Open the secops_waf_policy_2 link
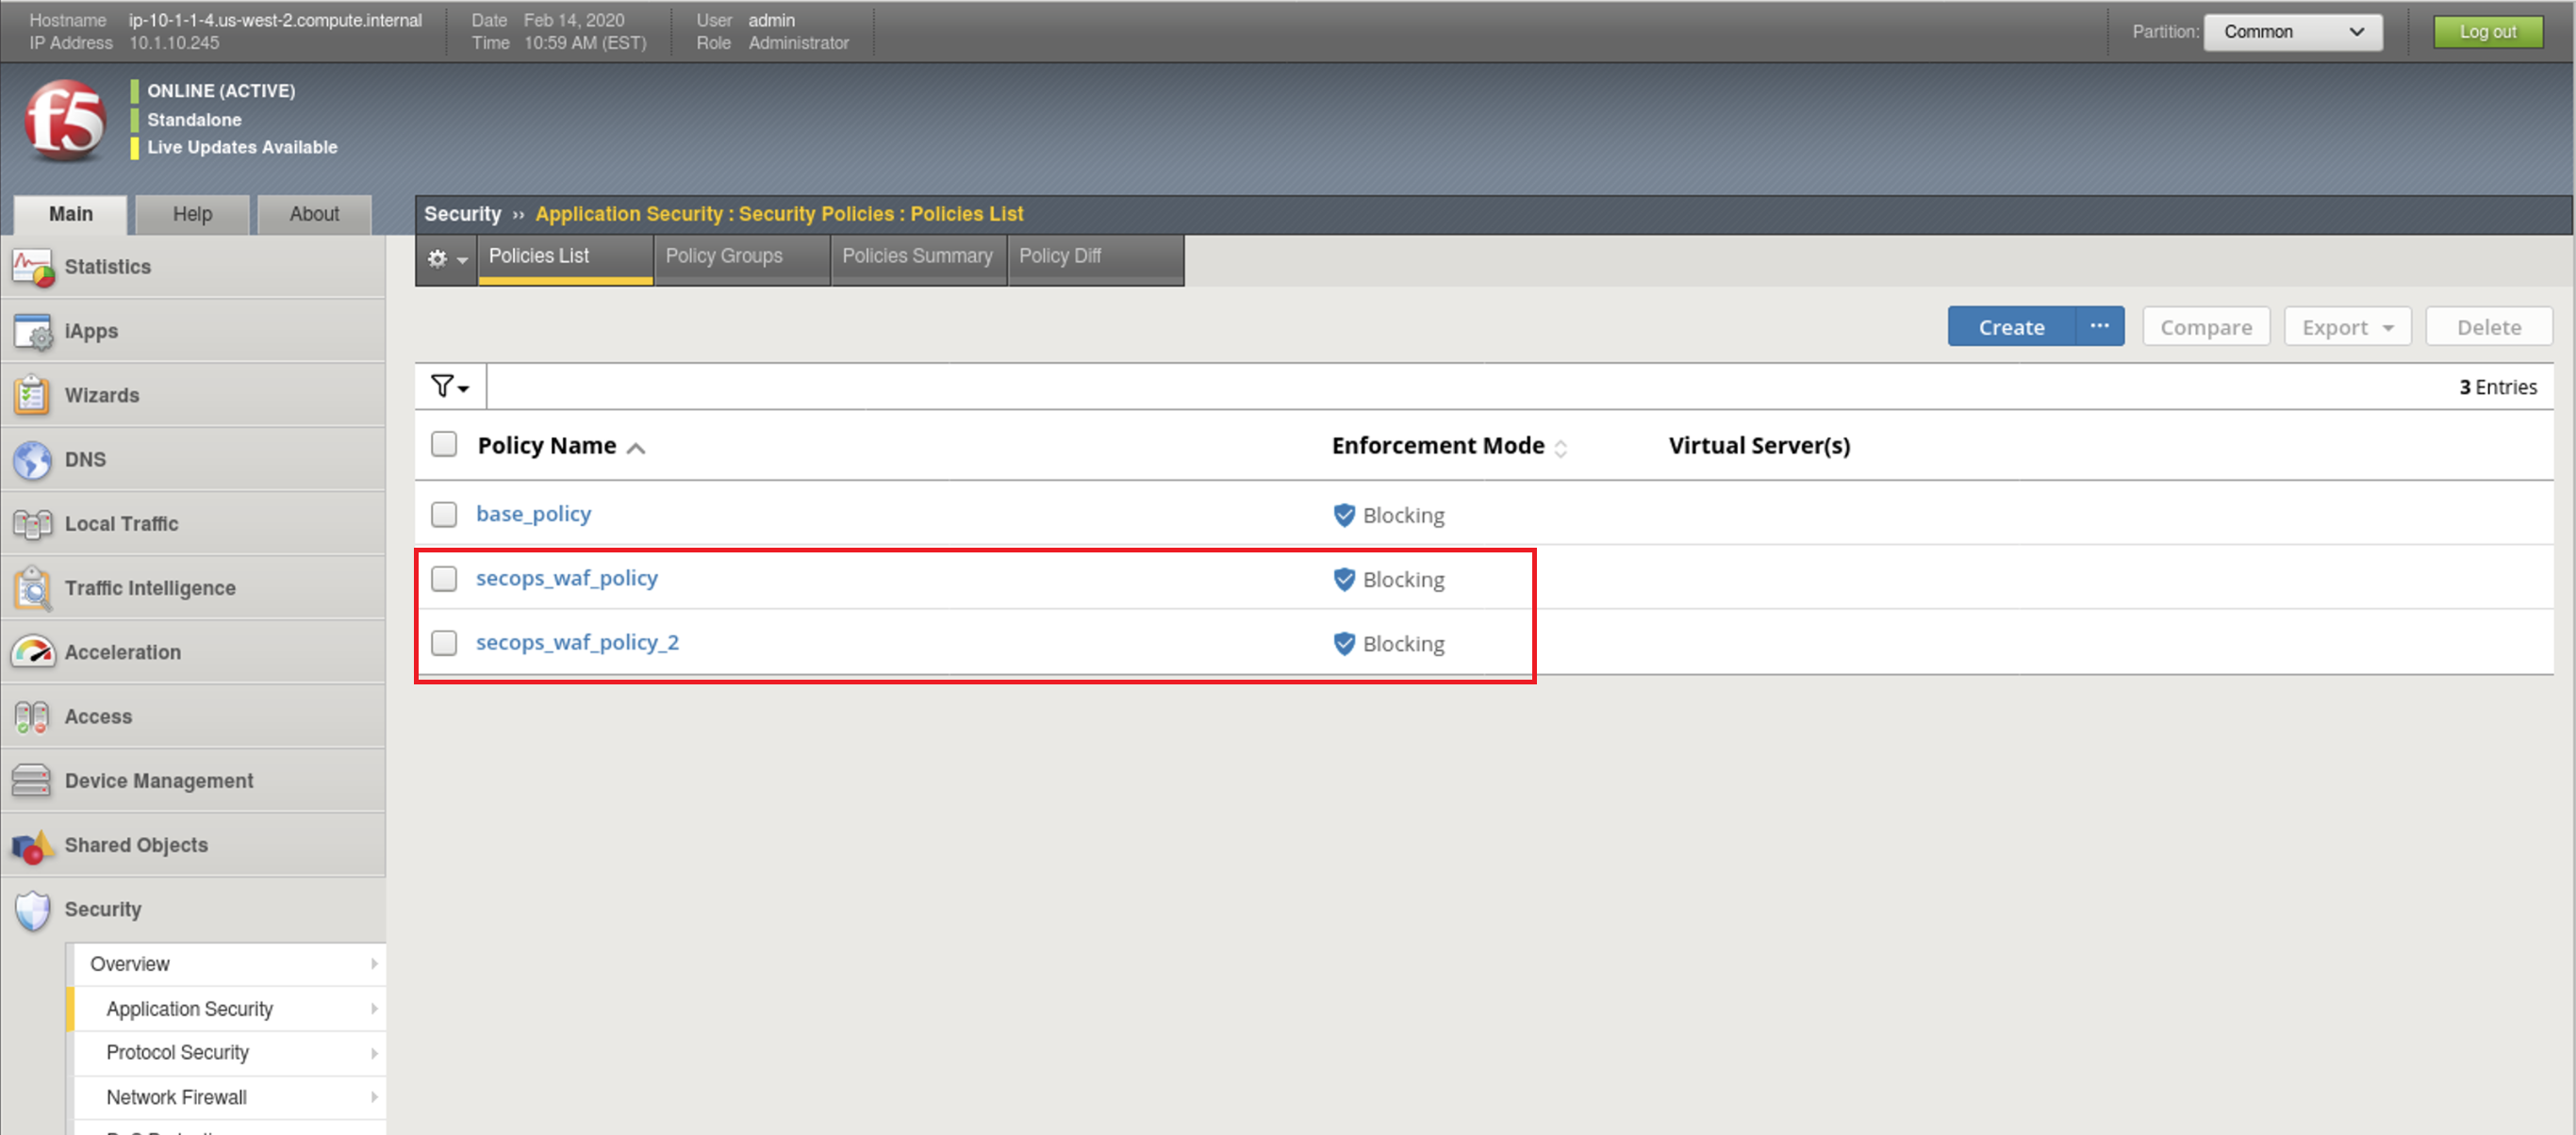The width and height of the screenshot is (2576, 1135). (577, 642)
